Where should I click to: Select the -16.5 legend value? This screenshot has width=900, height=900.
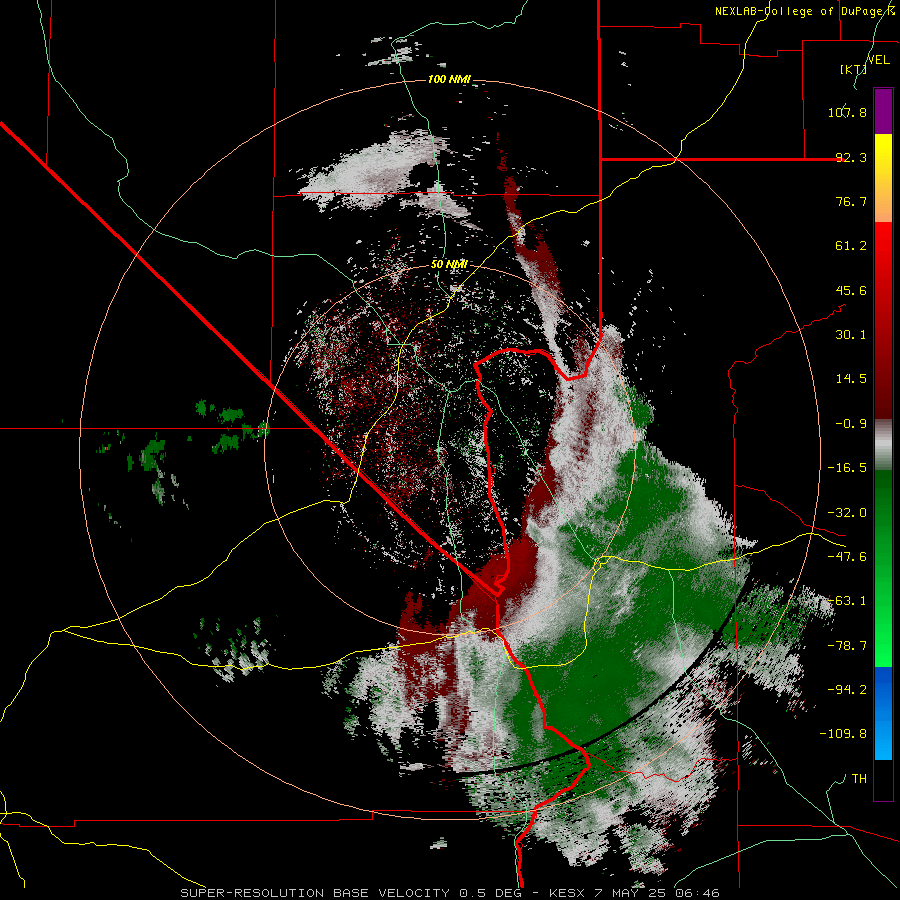[847, 468]
